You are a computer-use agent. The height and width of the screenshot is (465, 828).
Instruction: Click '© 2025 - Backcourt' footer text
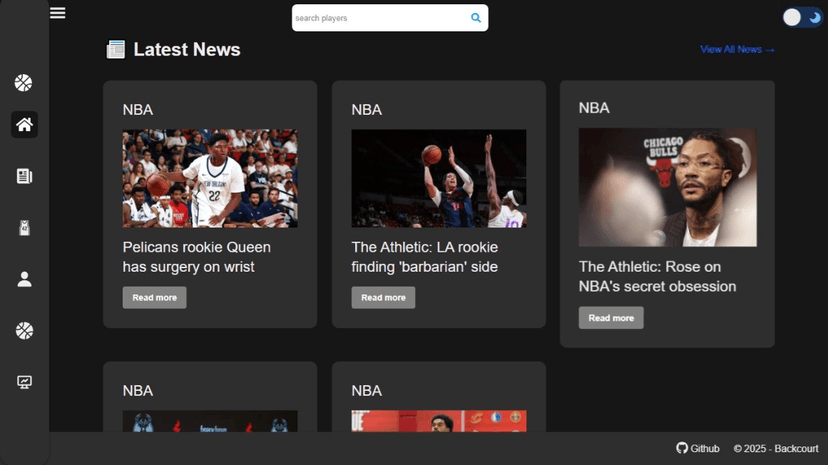pyautogui.click(x=776, y=449)
